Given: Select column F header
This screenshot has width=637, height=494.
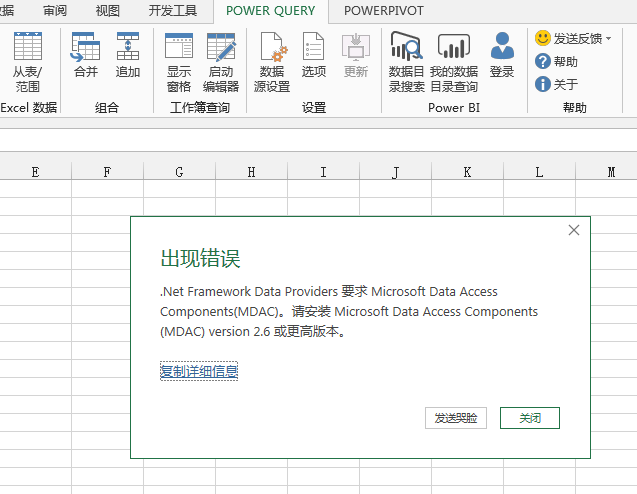Looking at the screenshot, I should (x=107, y=172).
